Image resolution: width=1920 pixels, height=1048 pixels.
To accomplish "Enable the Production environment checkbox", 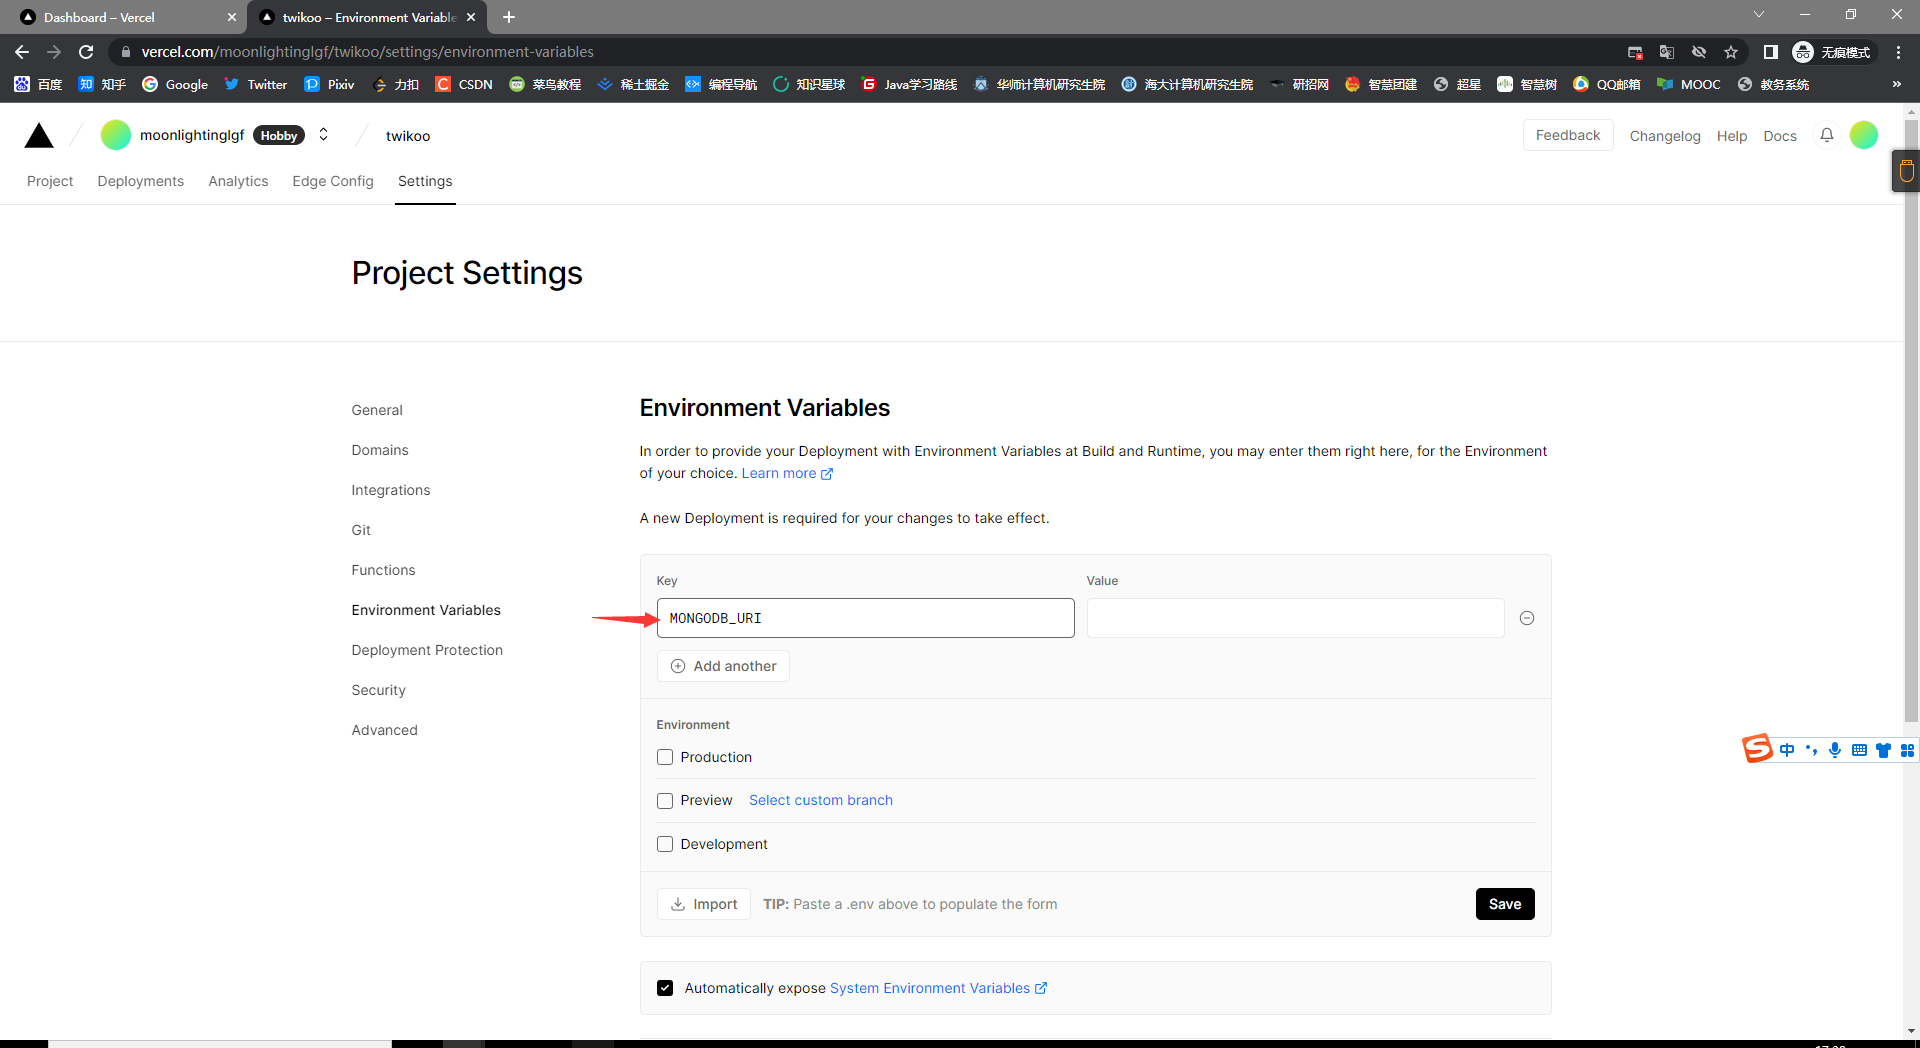I will pos(665,757).
